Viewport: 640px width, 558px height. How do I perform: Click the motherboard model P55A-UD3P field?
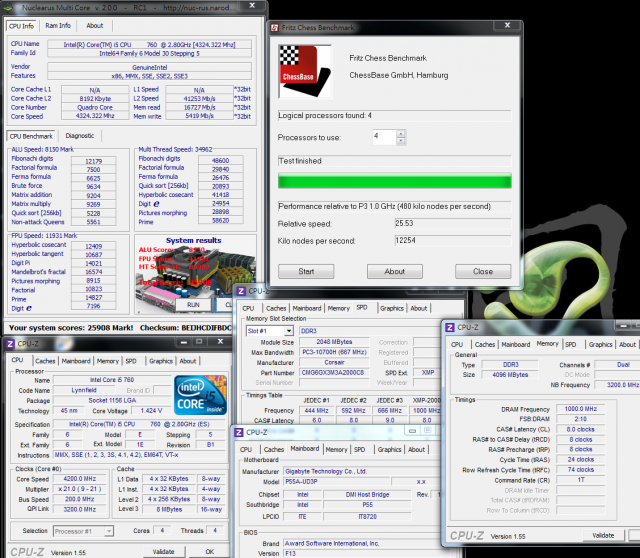click(335, 481)
